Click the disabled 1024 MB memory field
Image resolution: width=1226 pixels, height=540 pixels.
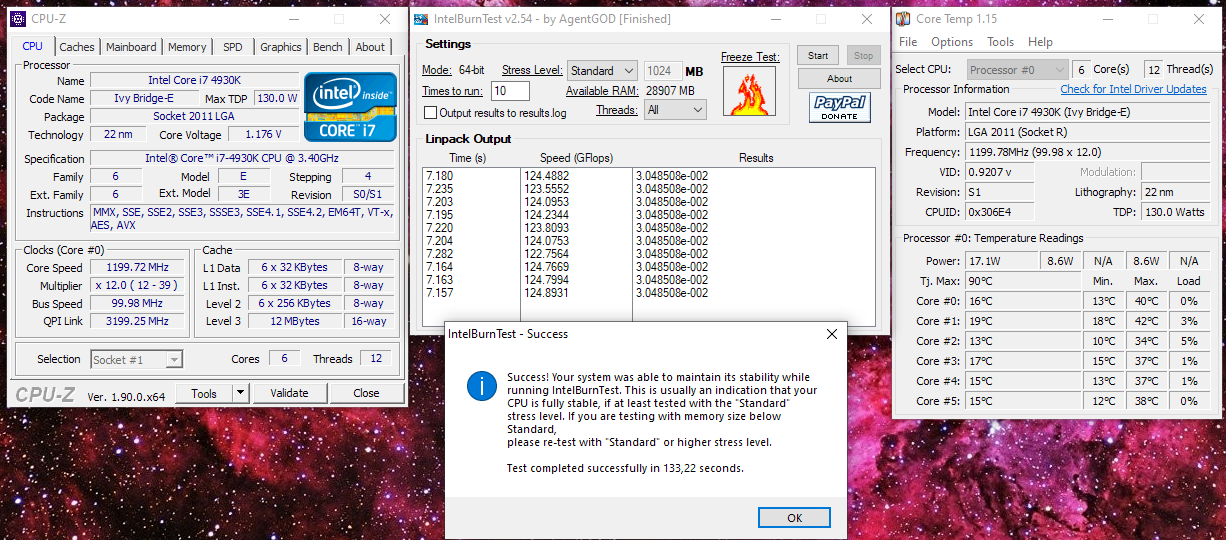pos(662,71)
